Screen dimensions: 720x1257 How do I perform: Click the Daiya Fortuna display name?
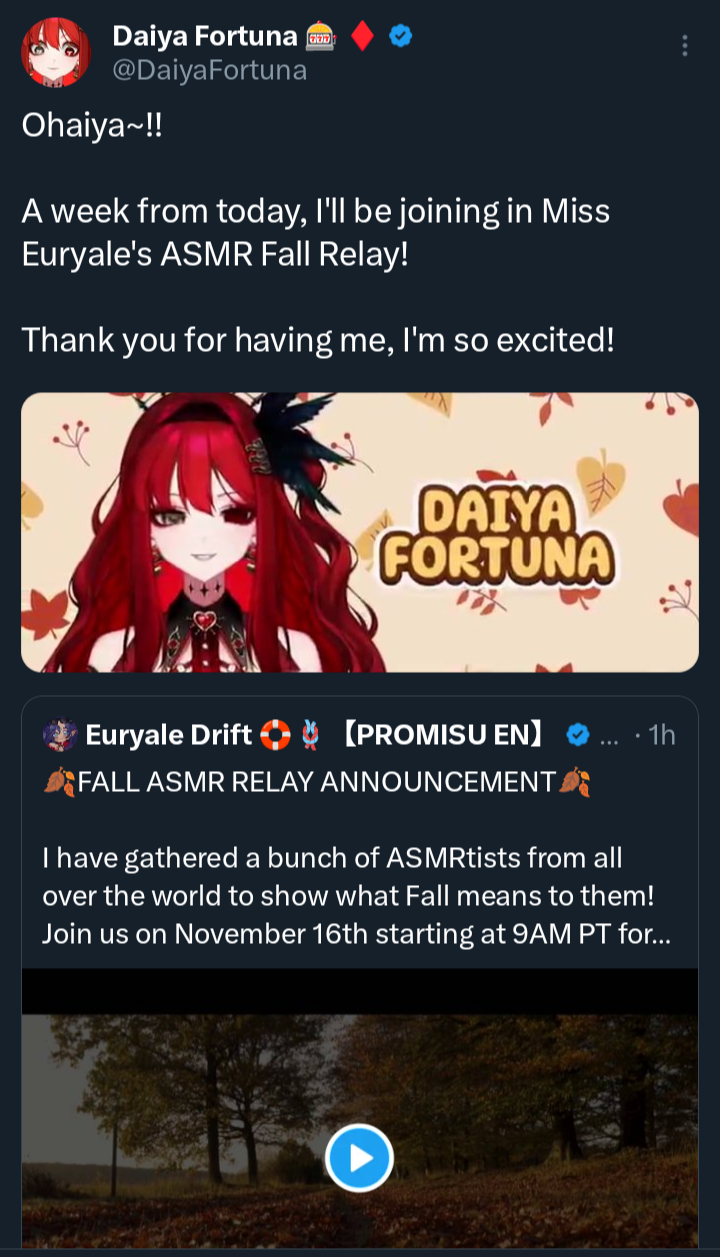(x=205, y=37)
